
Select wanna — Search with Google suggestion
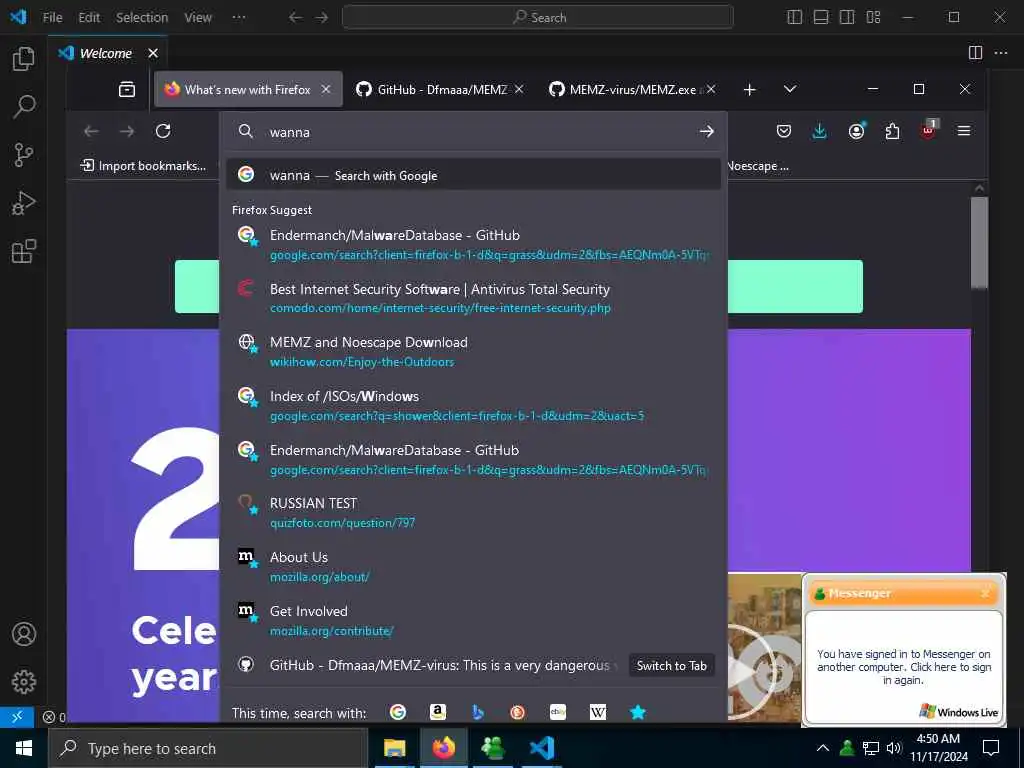pos(473,175)
